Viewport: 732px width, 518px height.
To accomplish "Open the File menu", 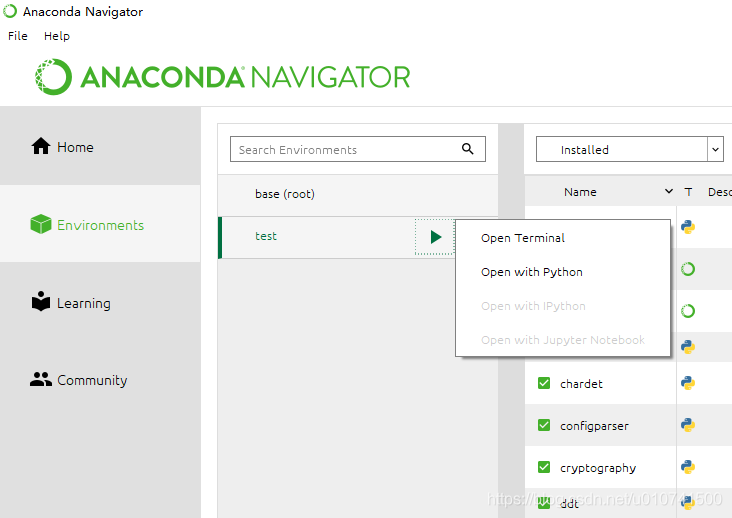I will (x=18, y=36).
